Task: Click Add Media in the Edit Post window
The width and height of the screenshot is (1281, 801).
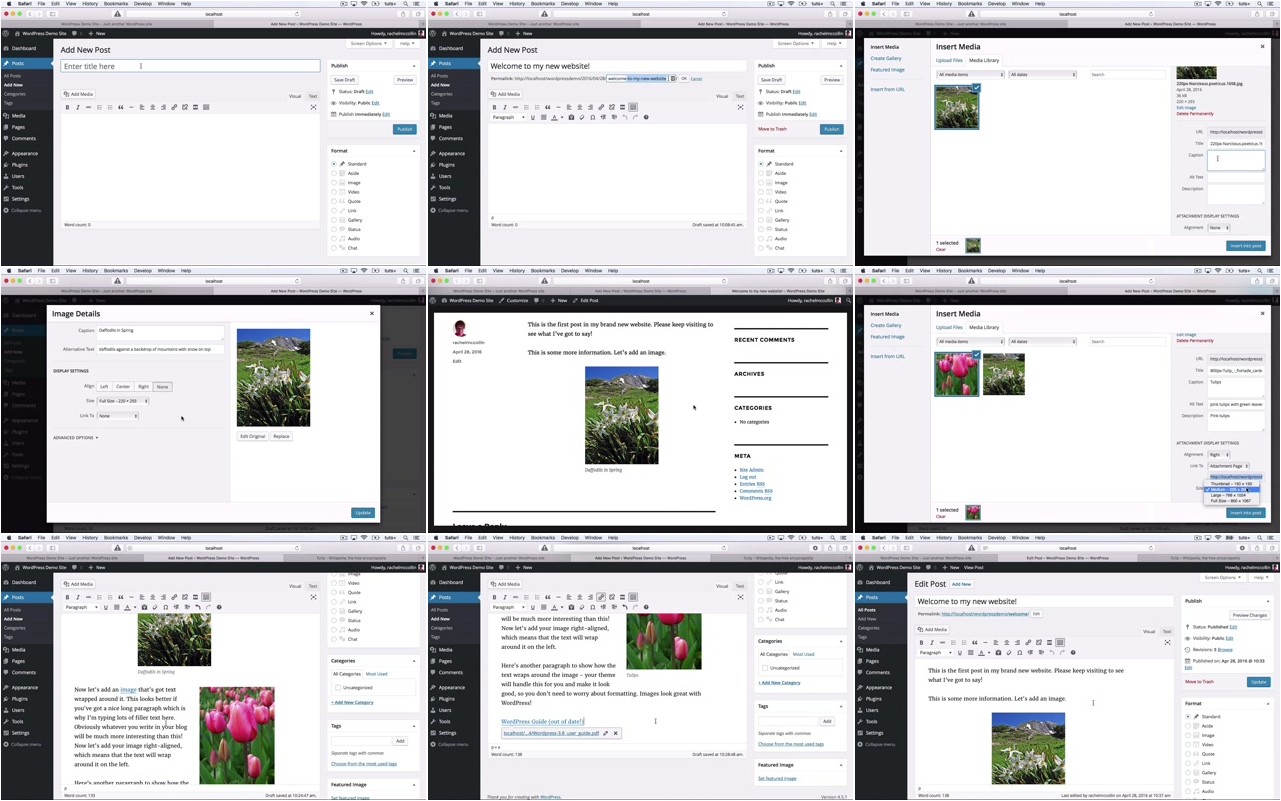Action: [935, 630]
